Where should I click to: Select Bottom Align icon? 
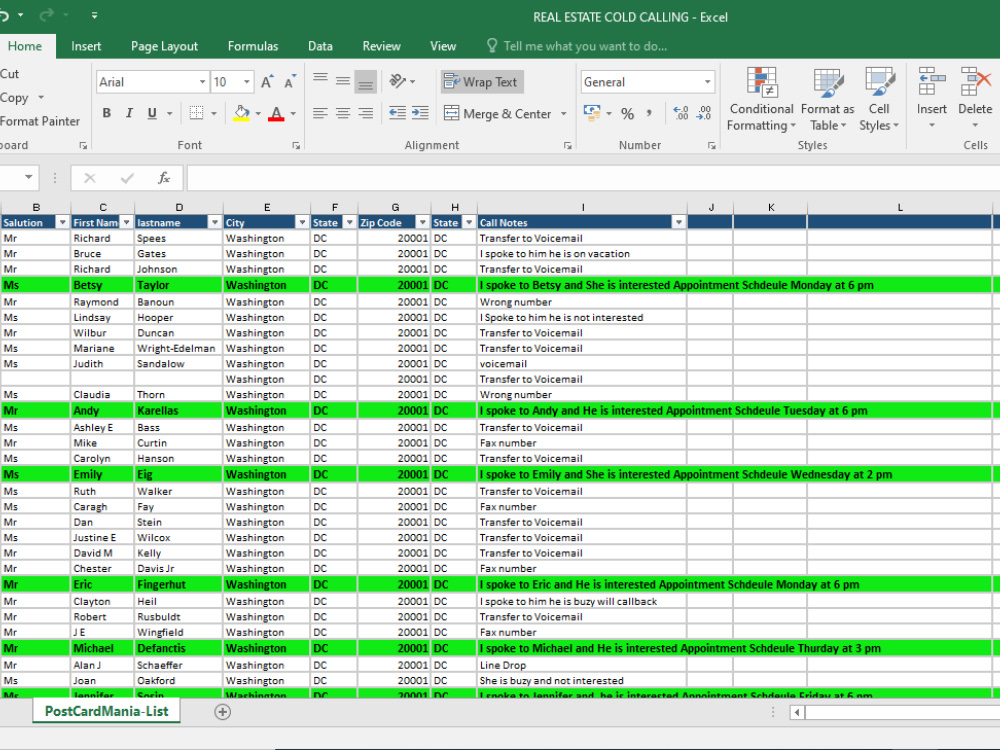click(365, 82)
